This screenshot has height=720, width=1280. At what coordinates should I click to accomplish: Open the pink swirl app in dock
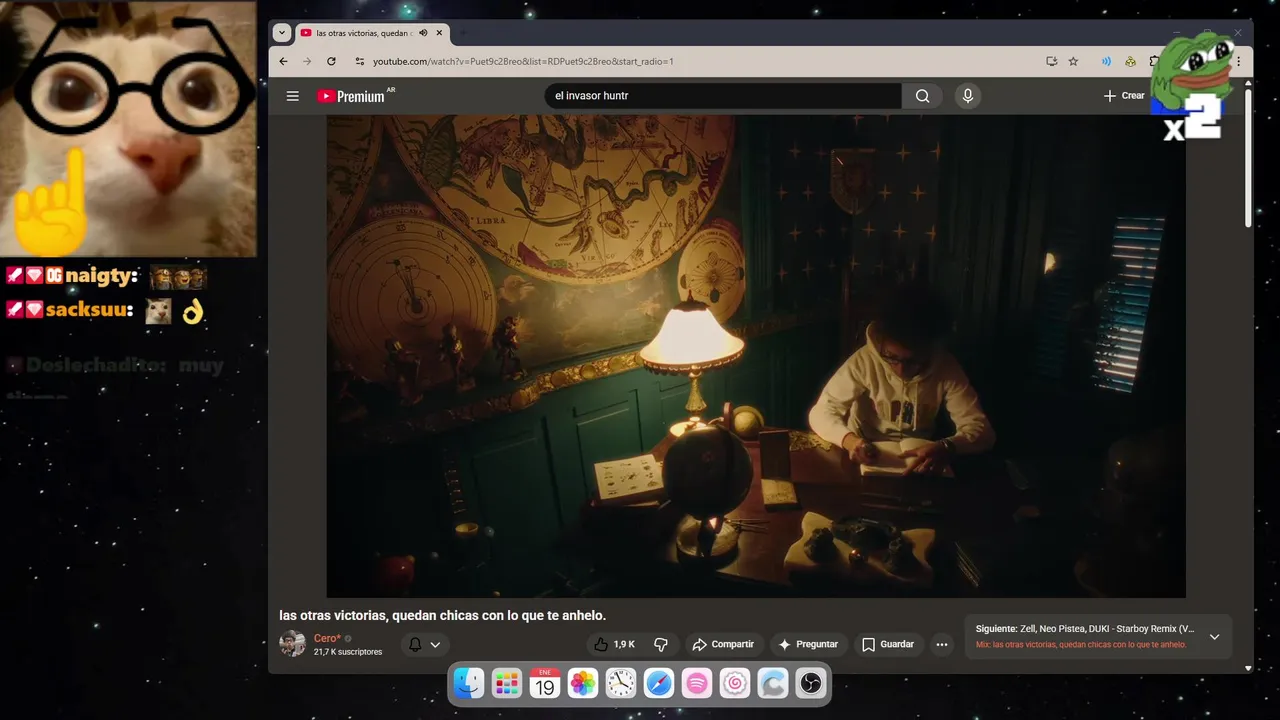click(735, 684)
